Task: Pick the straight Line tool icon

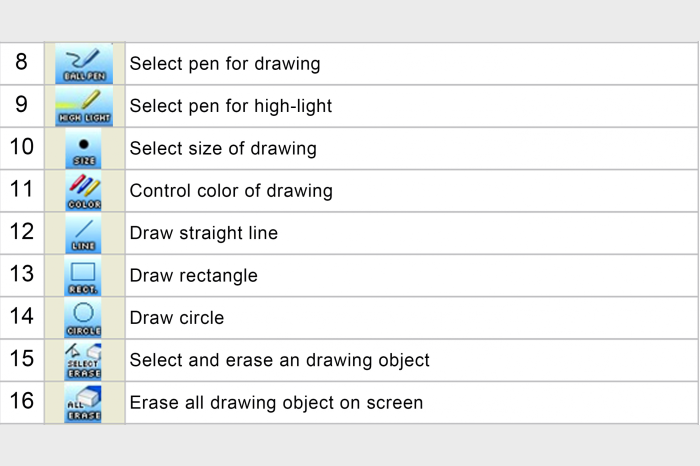Action: pos(83,233)
